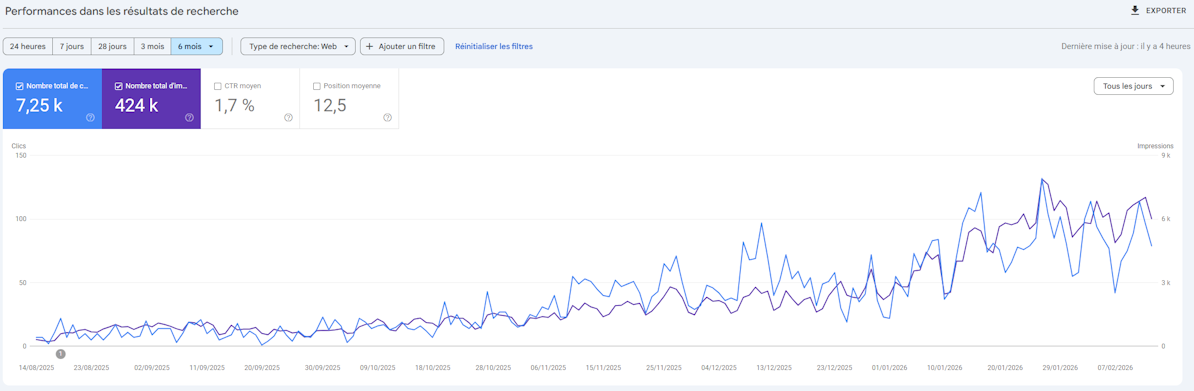The image size is (1194, 391).
Task: Click Réinitialiser les filtres link
Action: point(493,46)
